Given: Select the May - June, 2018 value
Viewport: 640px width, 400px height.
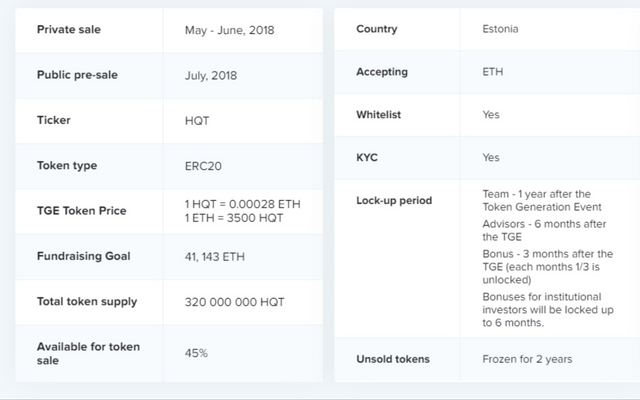Looking at the screenshot, I should [229, 30].
